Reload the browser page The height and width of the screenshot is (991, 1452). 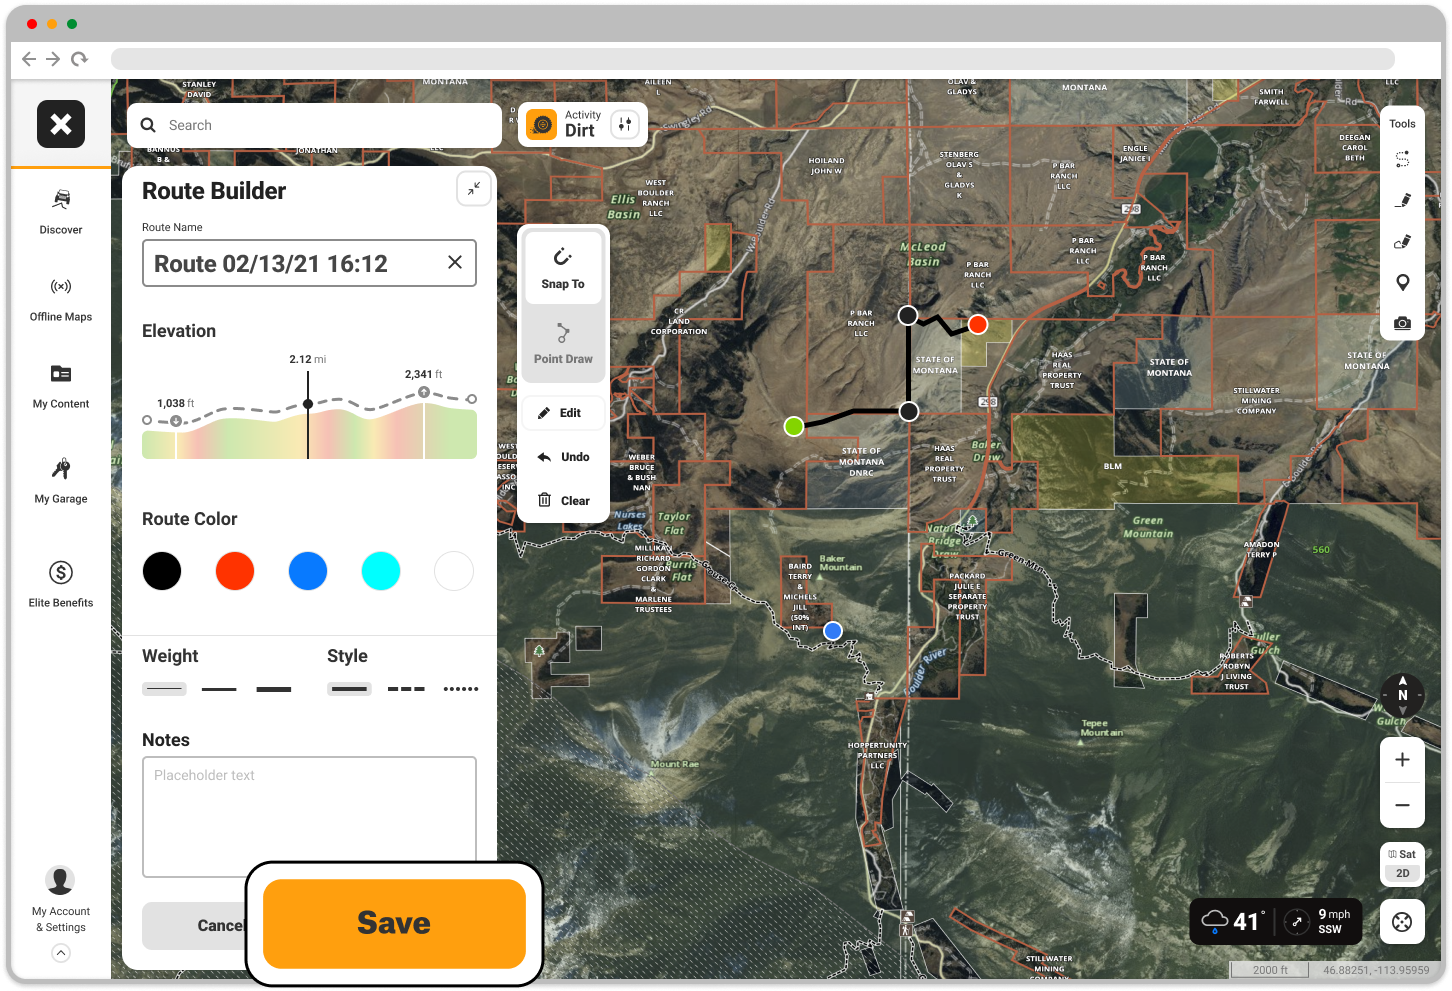(x=79, y=59)
